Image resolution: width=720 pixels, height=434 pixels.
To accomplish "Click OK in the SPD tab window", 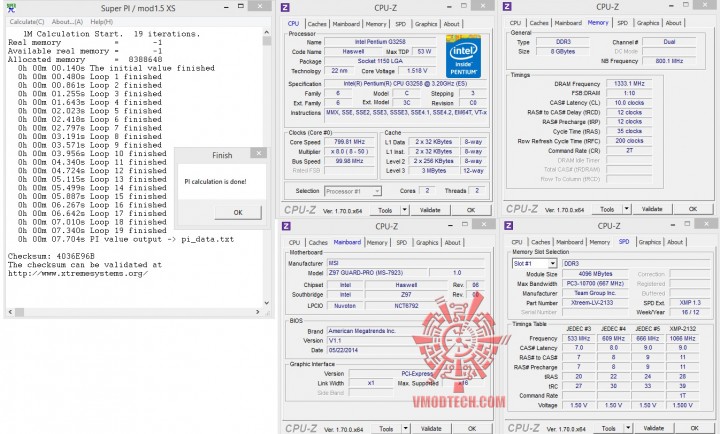I will coord(694,428).
